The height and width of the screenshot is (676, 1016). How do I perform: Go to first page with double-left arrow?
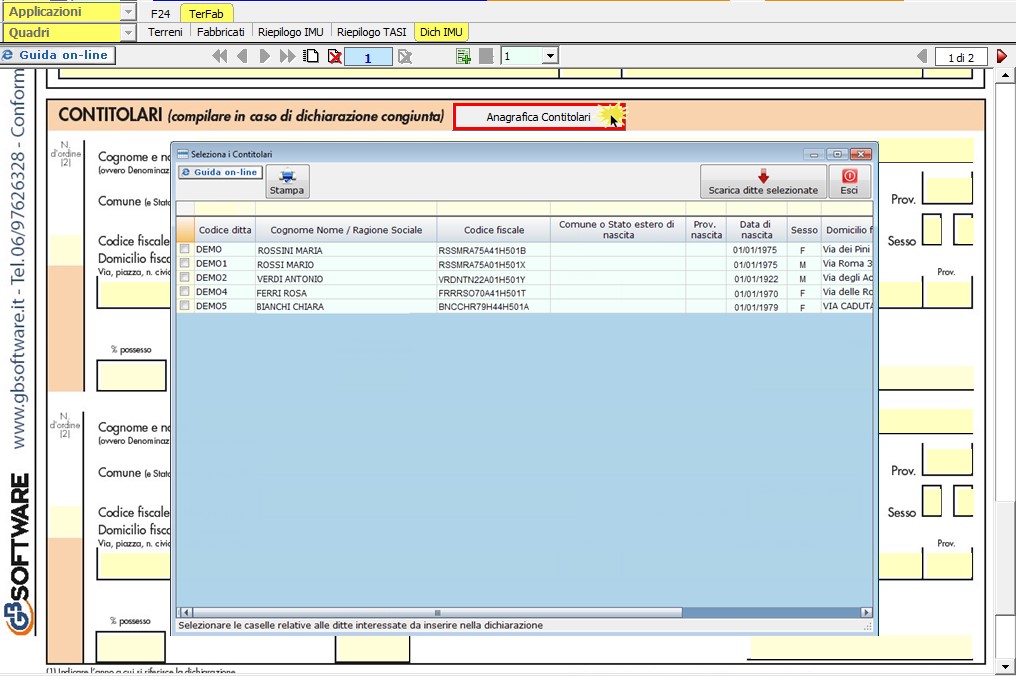[220, 56]
